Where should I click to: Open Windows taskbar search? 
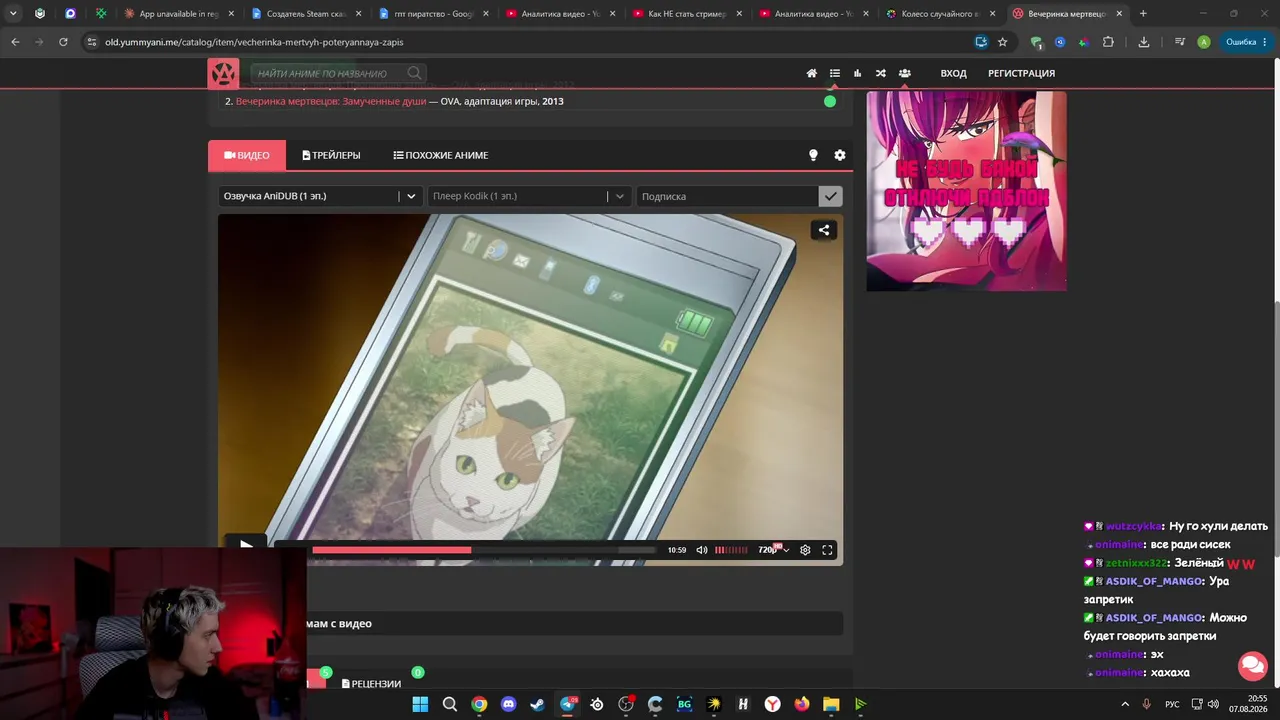tap(450, 704)
